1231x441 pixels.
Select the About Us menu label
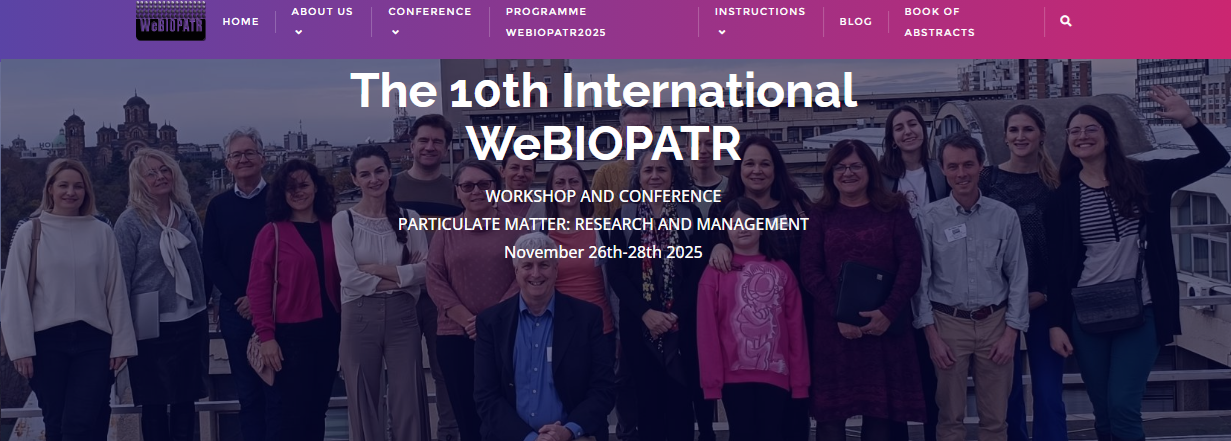click(x=322, y=12)
